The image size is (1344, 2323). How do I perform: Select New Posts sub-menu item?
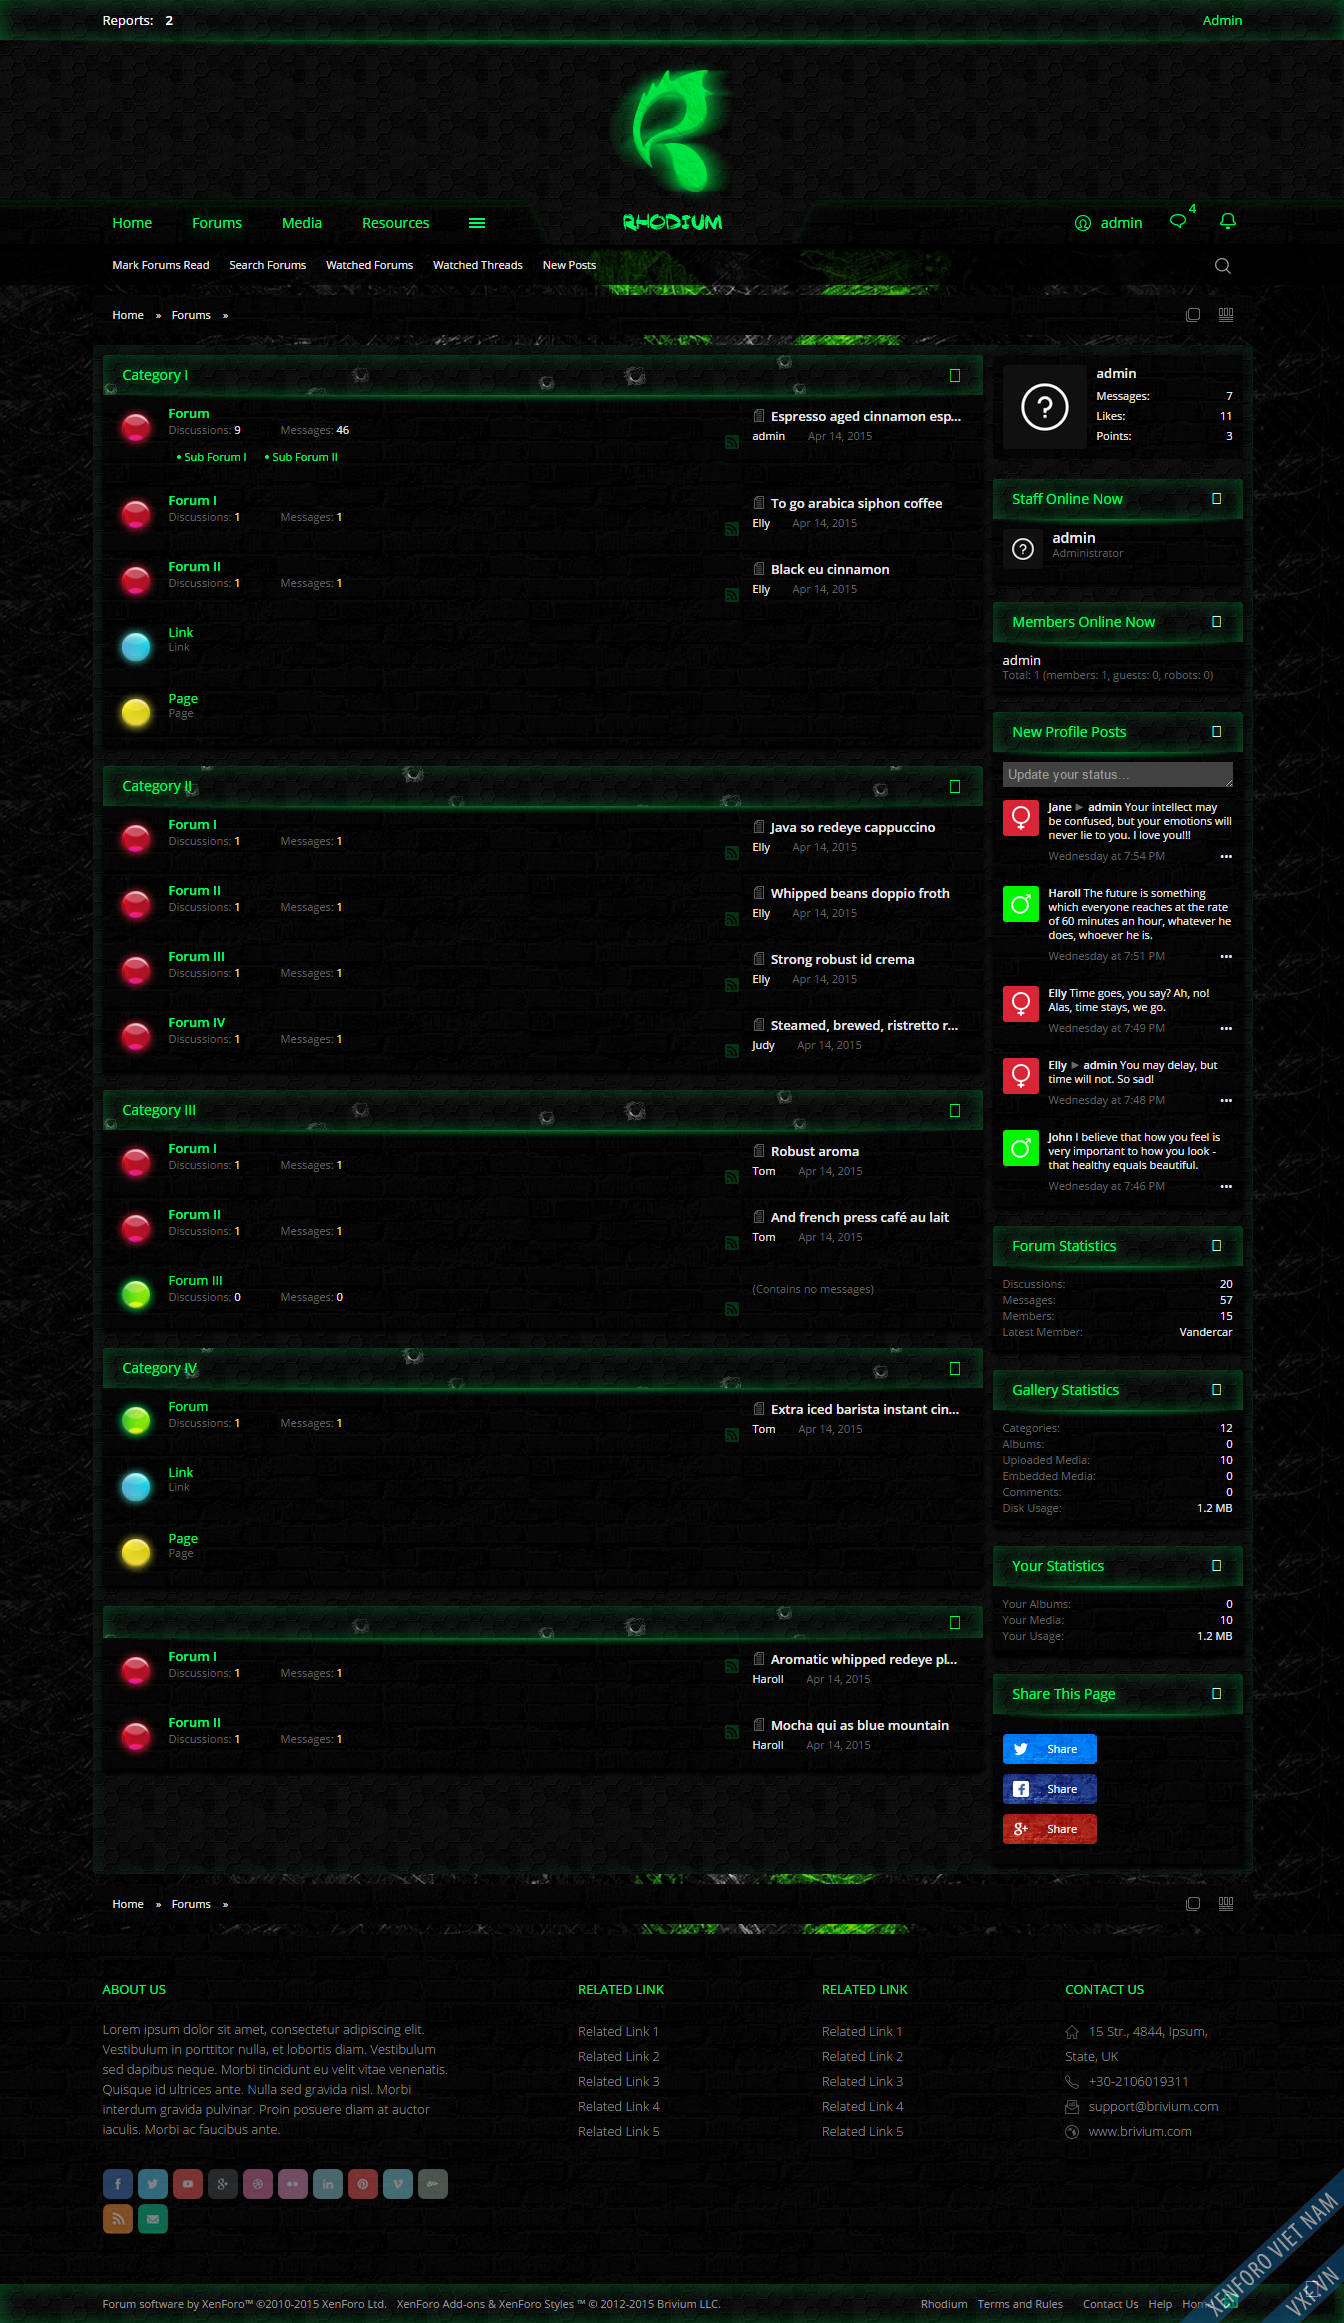(569, 265)
